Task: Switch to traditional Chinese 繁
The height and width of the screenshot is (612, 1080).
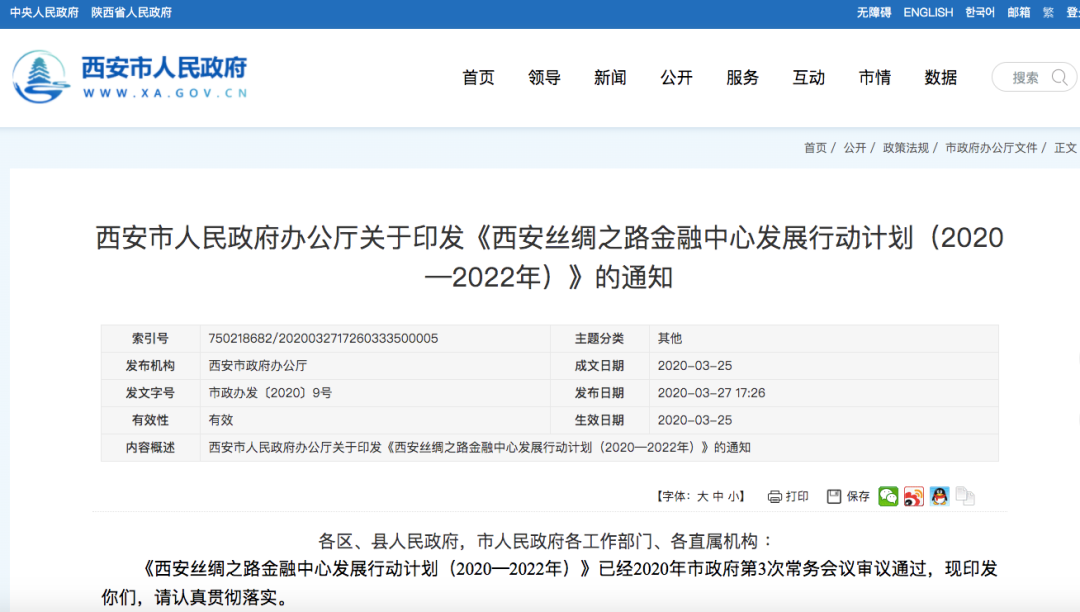Action: [x=1048, y=12]
